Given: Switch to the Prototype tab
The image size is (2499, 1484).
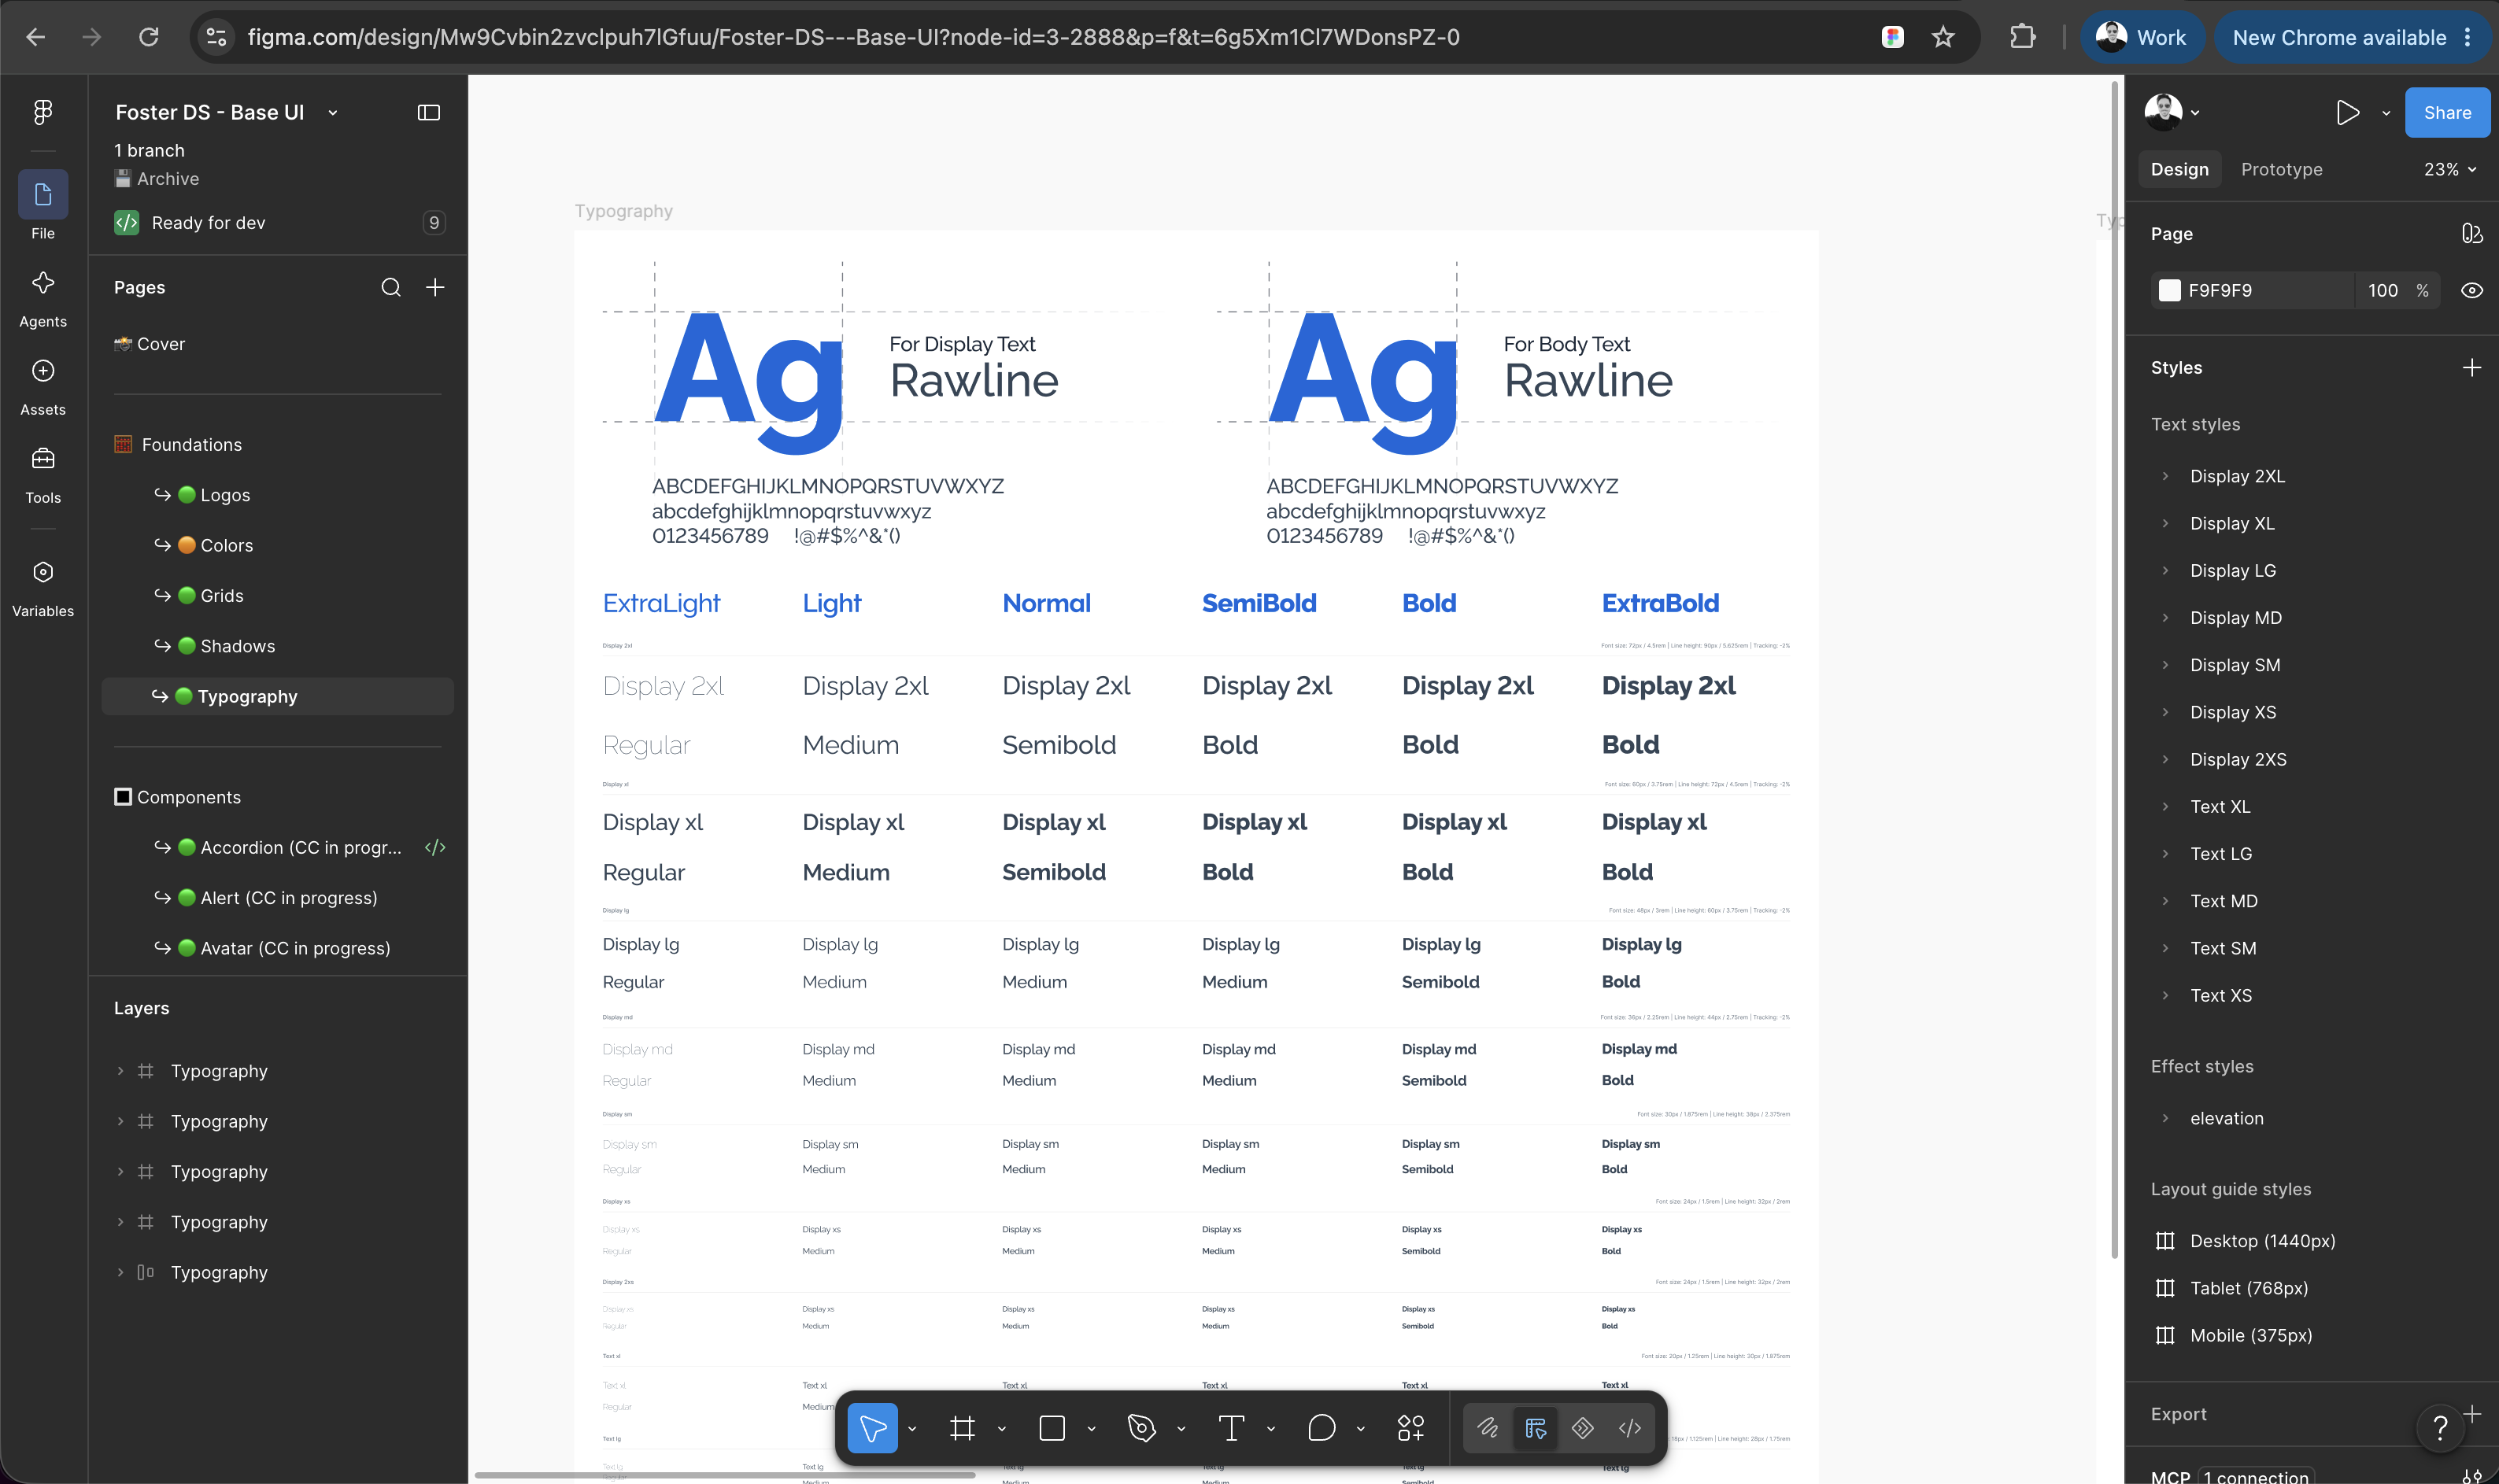Looking at the screenshot, I should (2281, 170).
